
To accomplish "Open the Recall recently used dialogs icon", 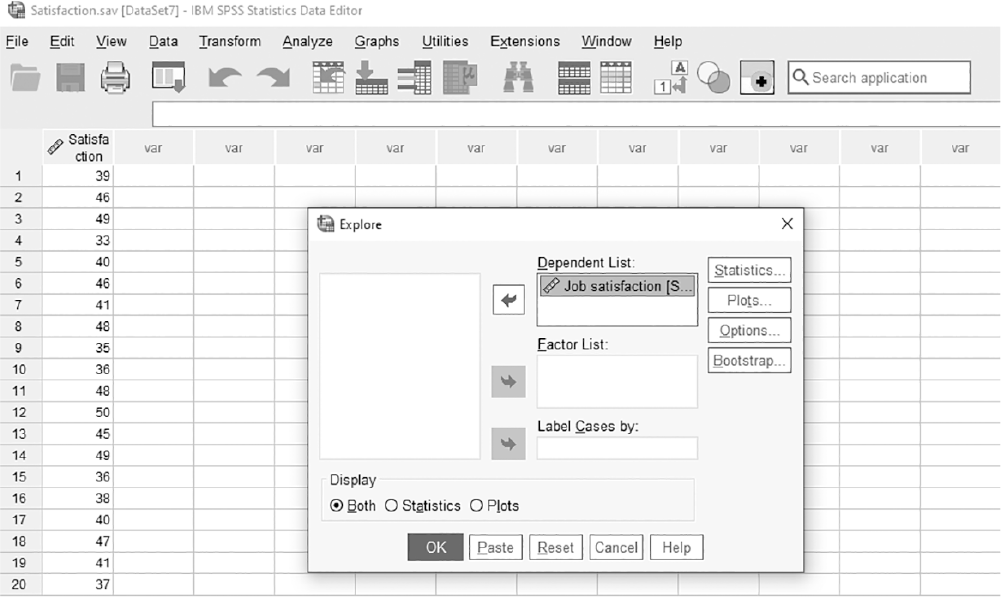I will (x=169, y=77).
